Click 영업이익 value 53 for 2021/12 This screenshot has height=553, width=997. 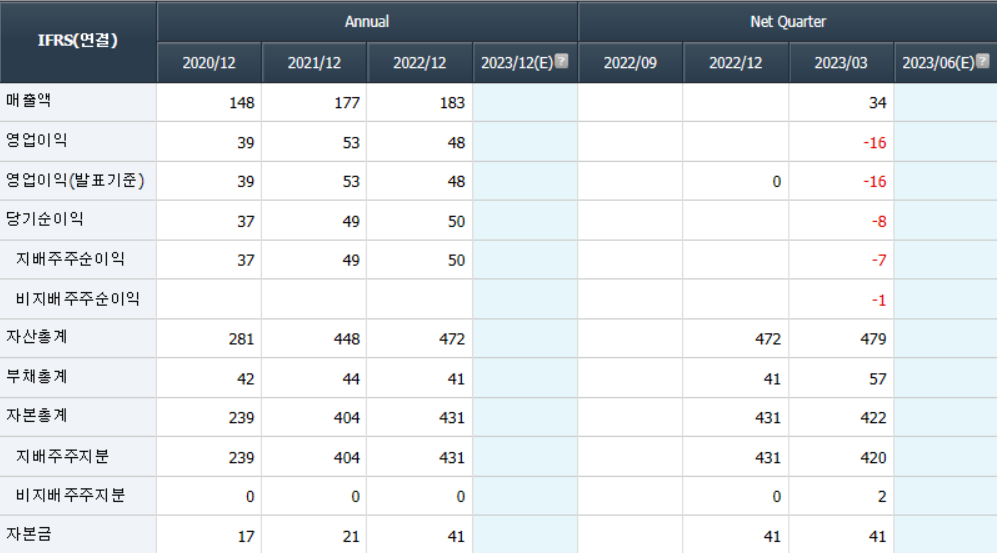[x=351, y=143]
